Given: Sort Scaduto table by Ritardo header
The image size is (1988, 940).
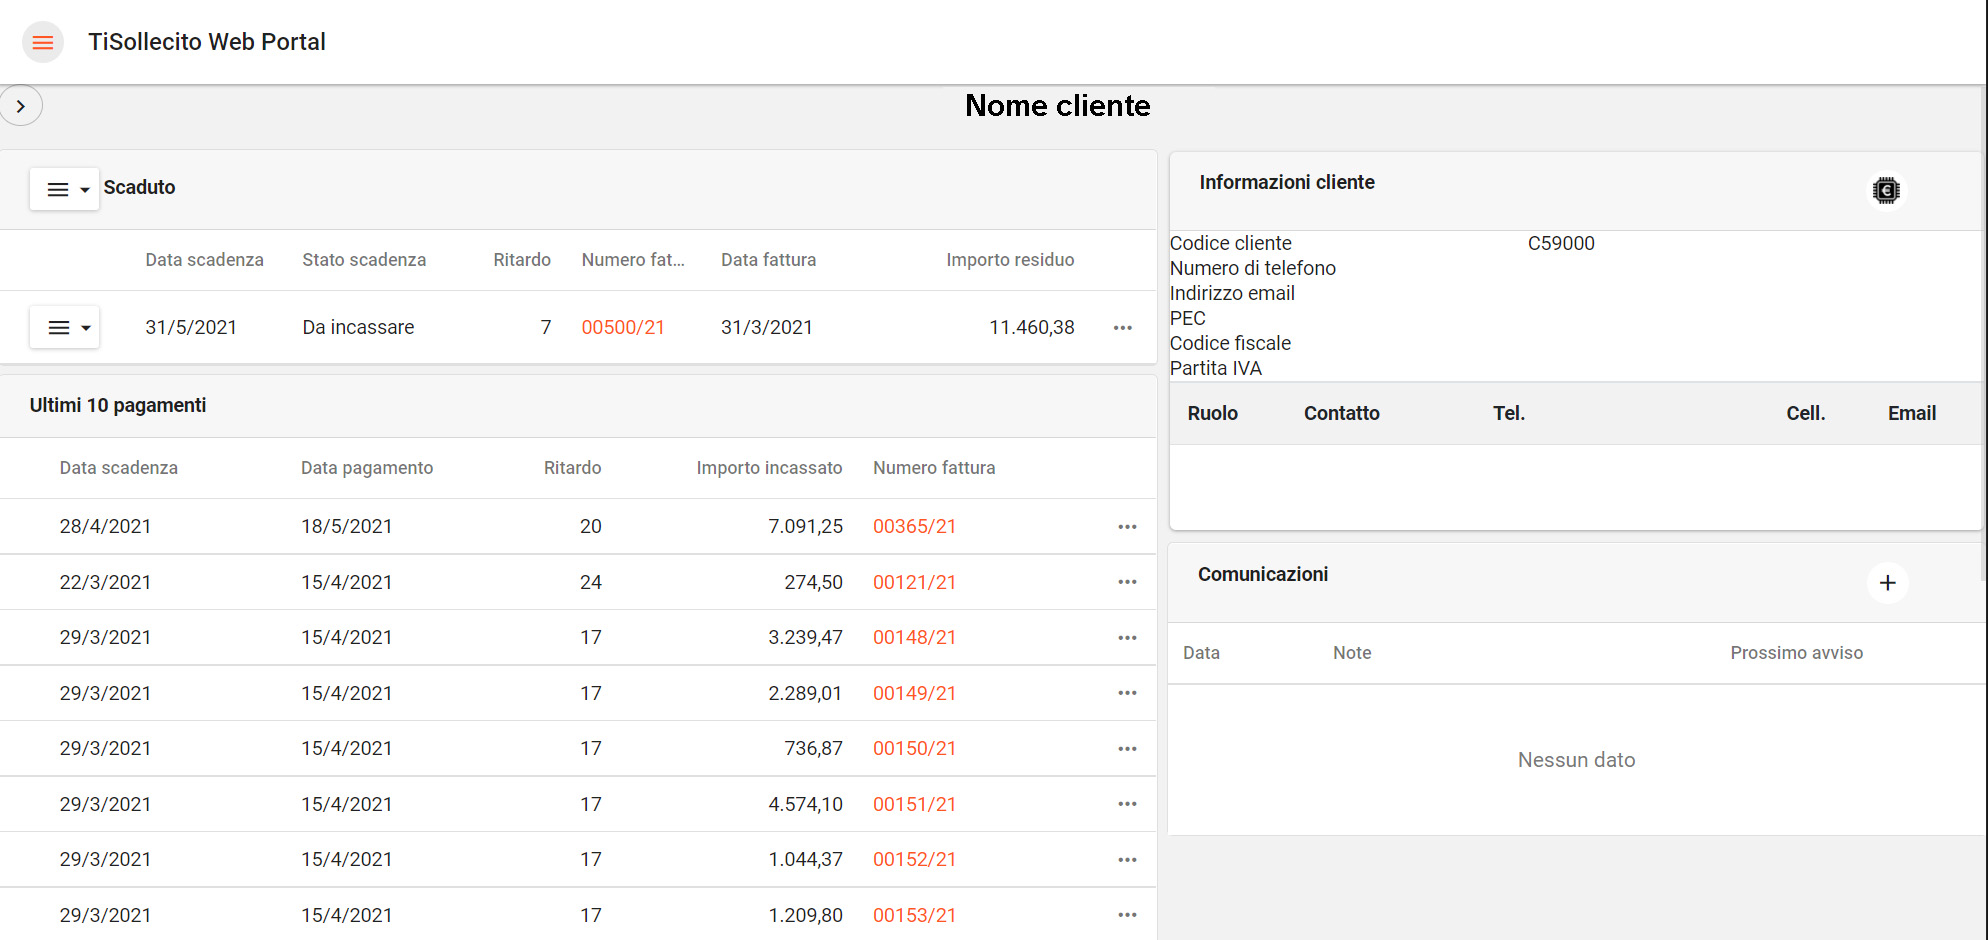Looking at the screenshot, I should click(522, 260).
